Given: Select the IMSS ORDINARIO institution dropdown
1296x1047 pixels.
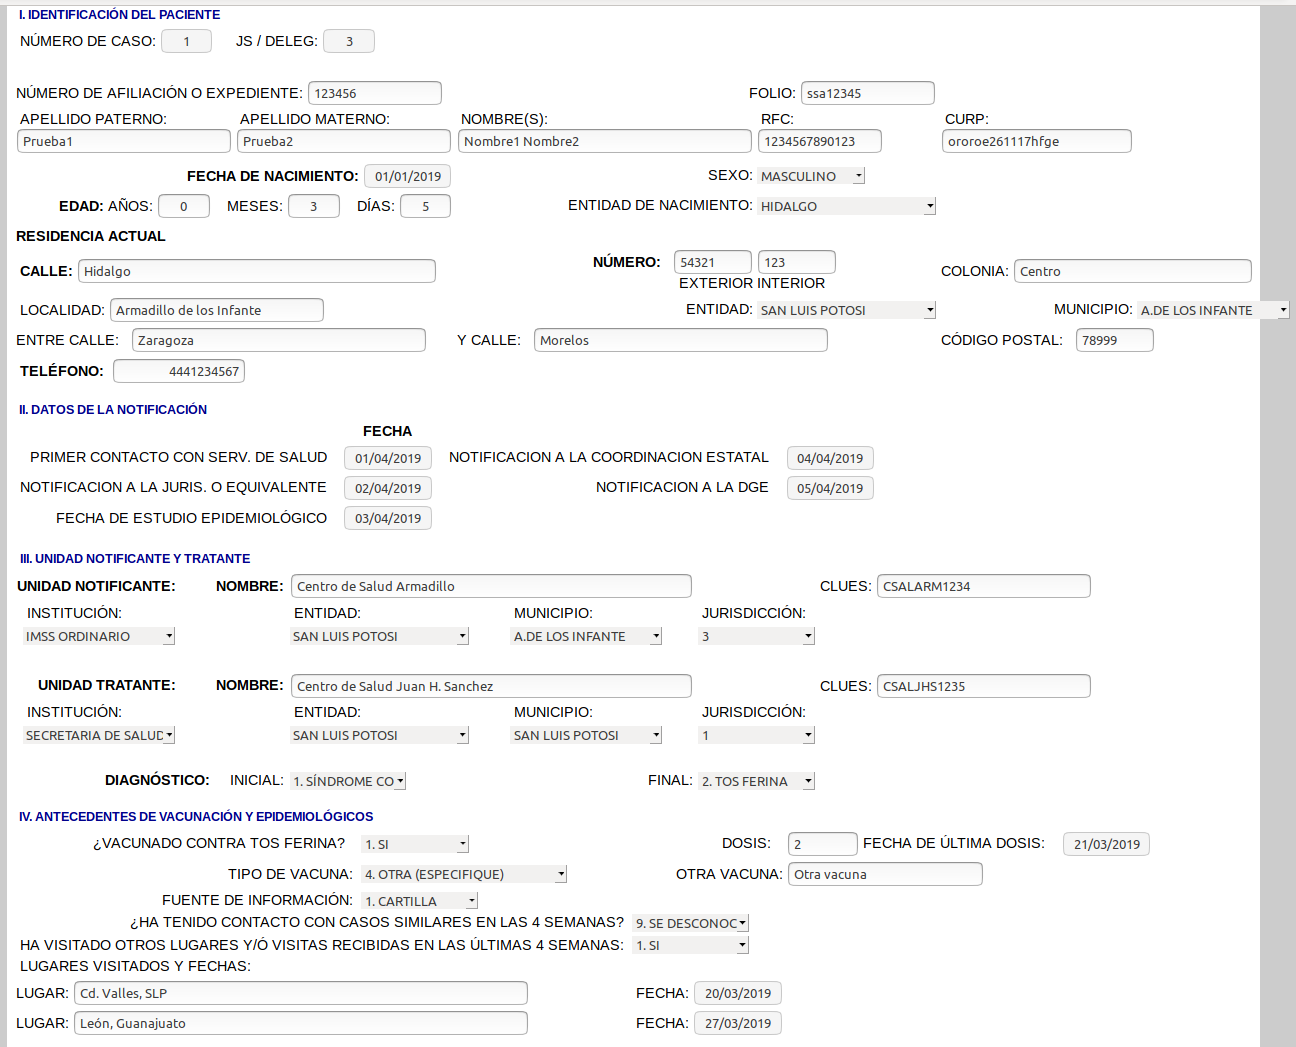Looking at the screenshot, I should [99, 636].
